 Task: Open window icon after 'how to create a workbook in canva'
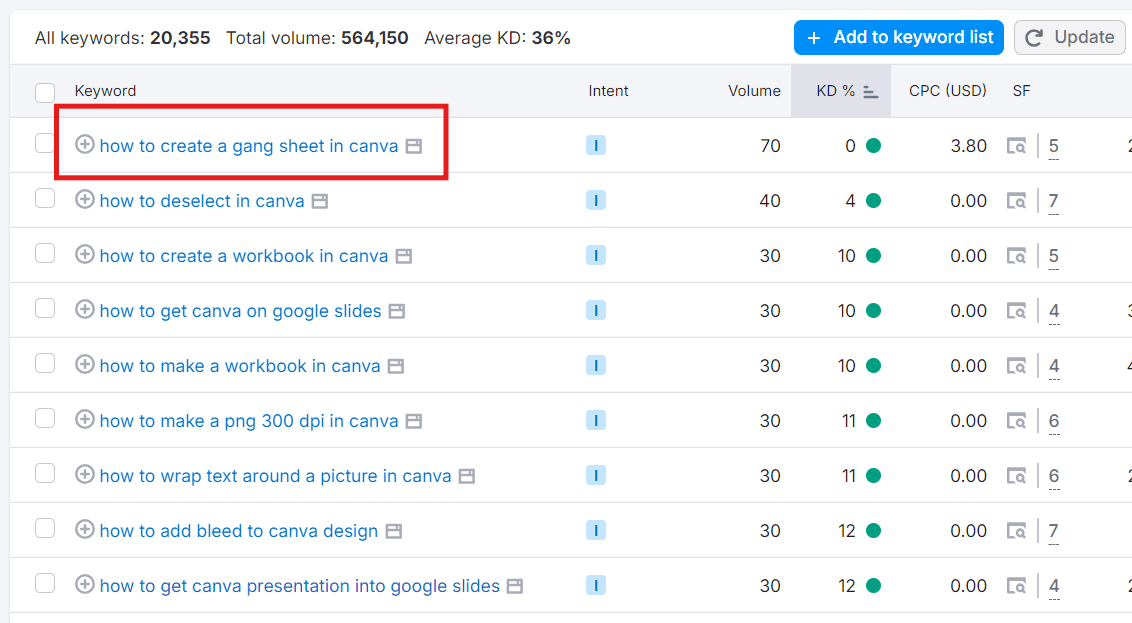404,256
